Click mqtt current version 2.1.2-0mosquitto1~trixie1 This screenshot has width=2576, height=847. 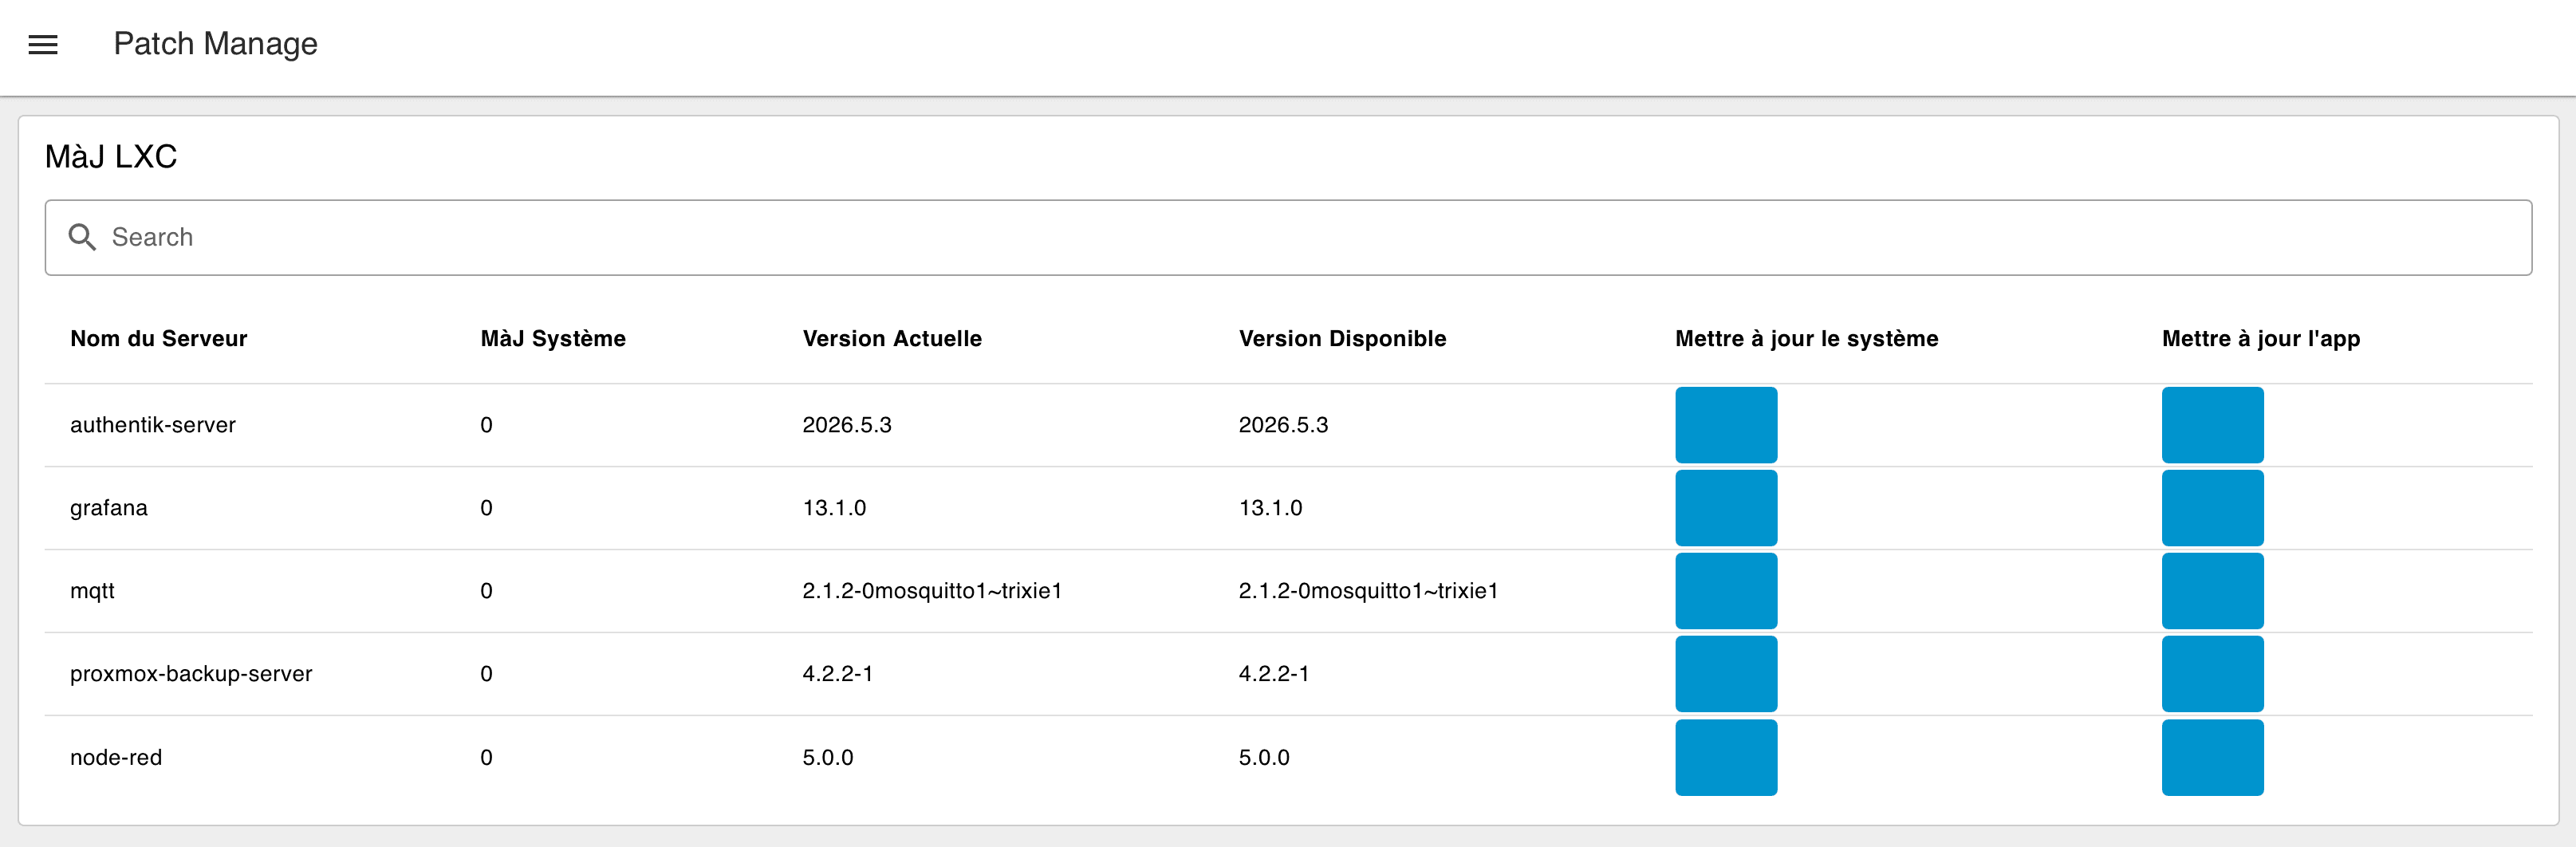click(x=932, y=591)
